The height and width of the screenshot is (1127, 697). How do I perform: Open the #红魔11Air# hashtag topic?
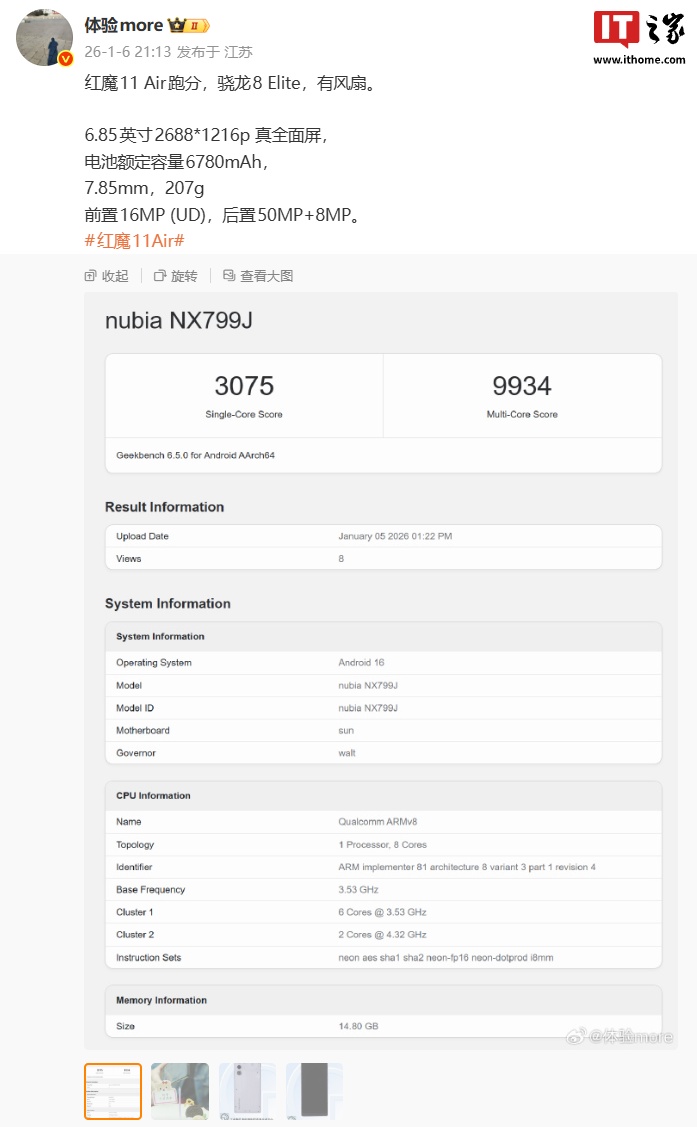(x=134, y=240)
